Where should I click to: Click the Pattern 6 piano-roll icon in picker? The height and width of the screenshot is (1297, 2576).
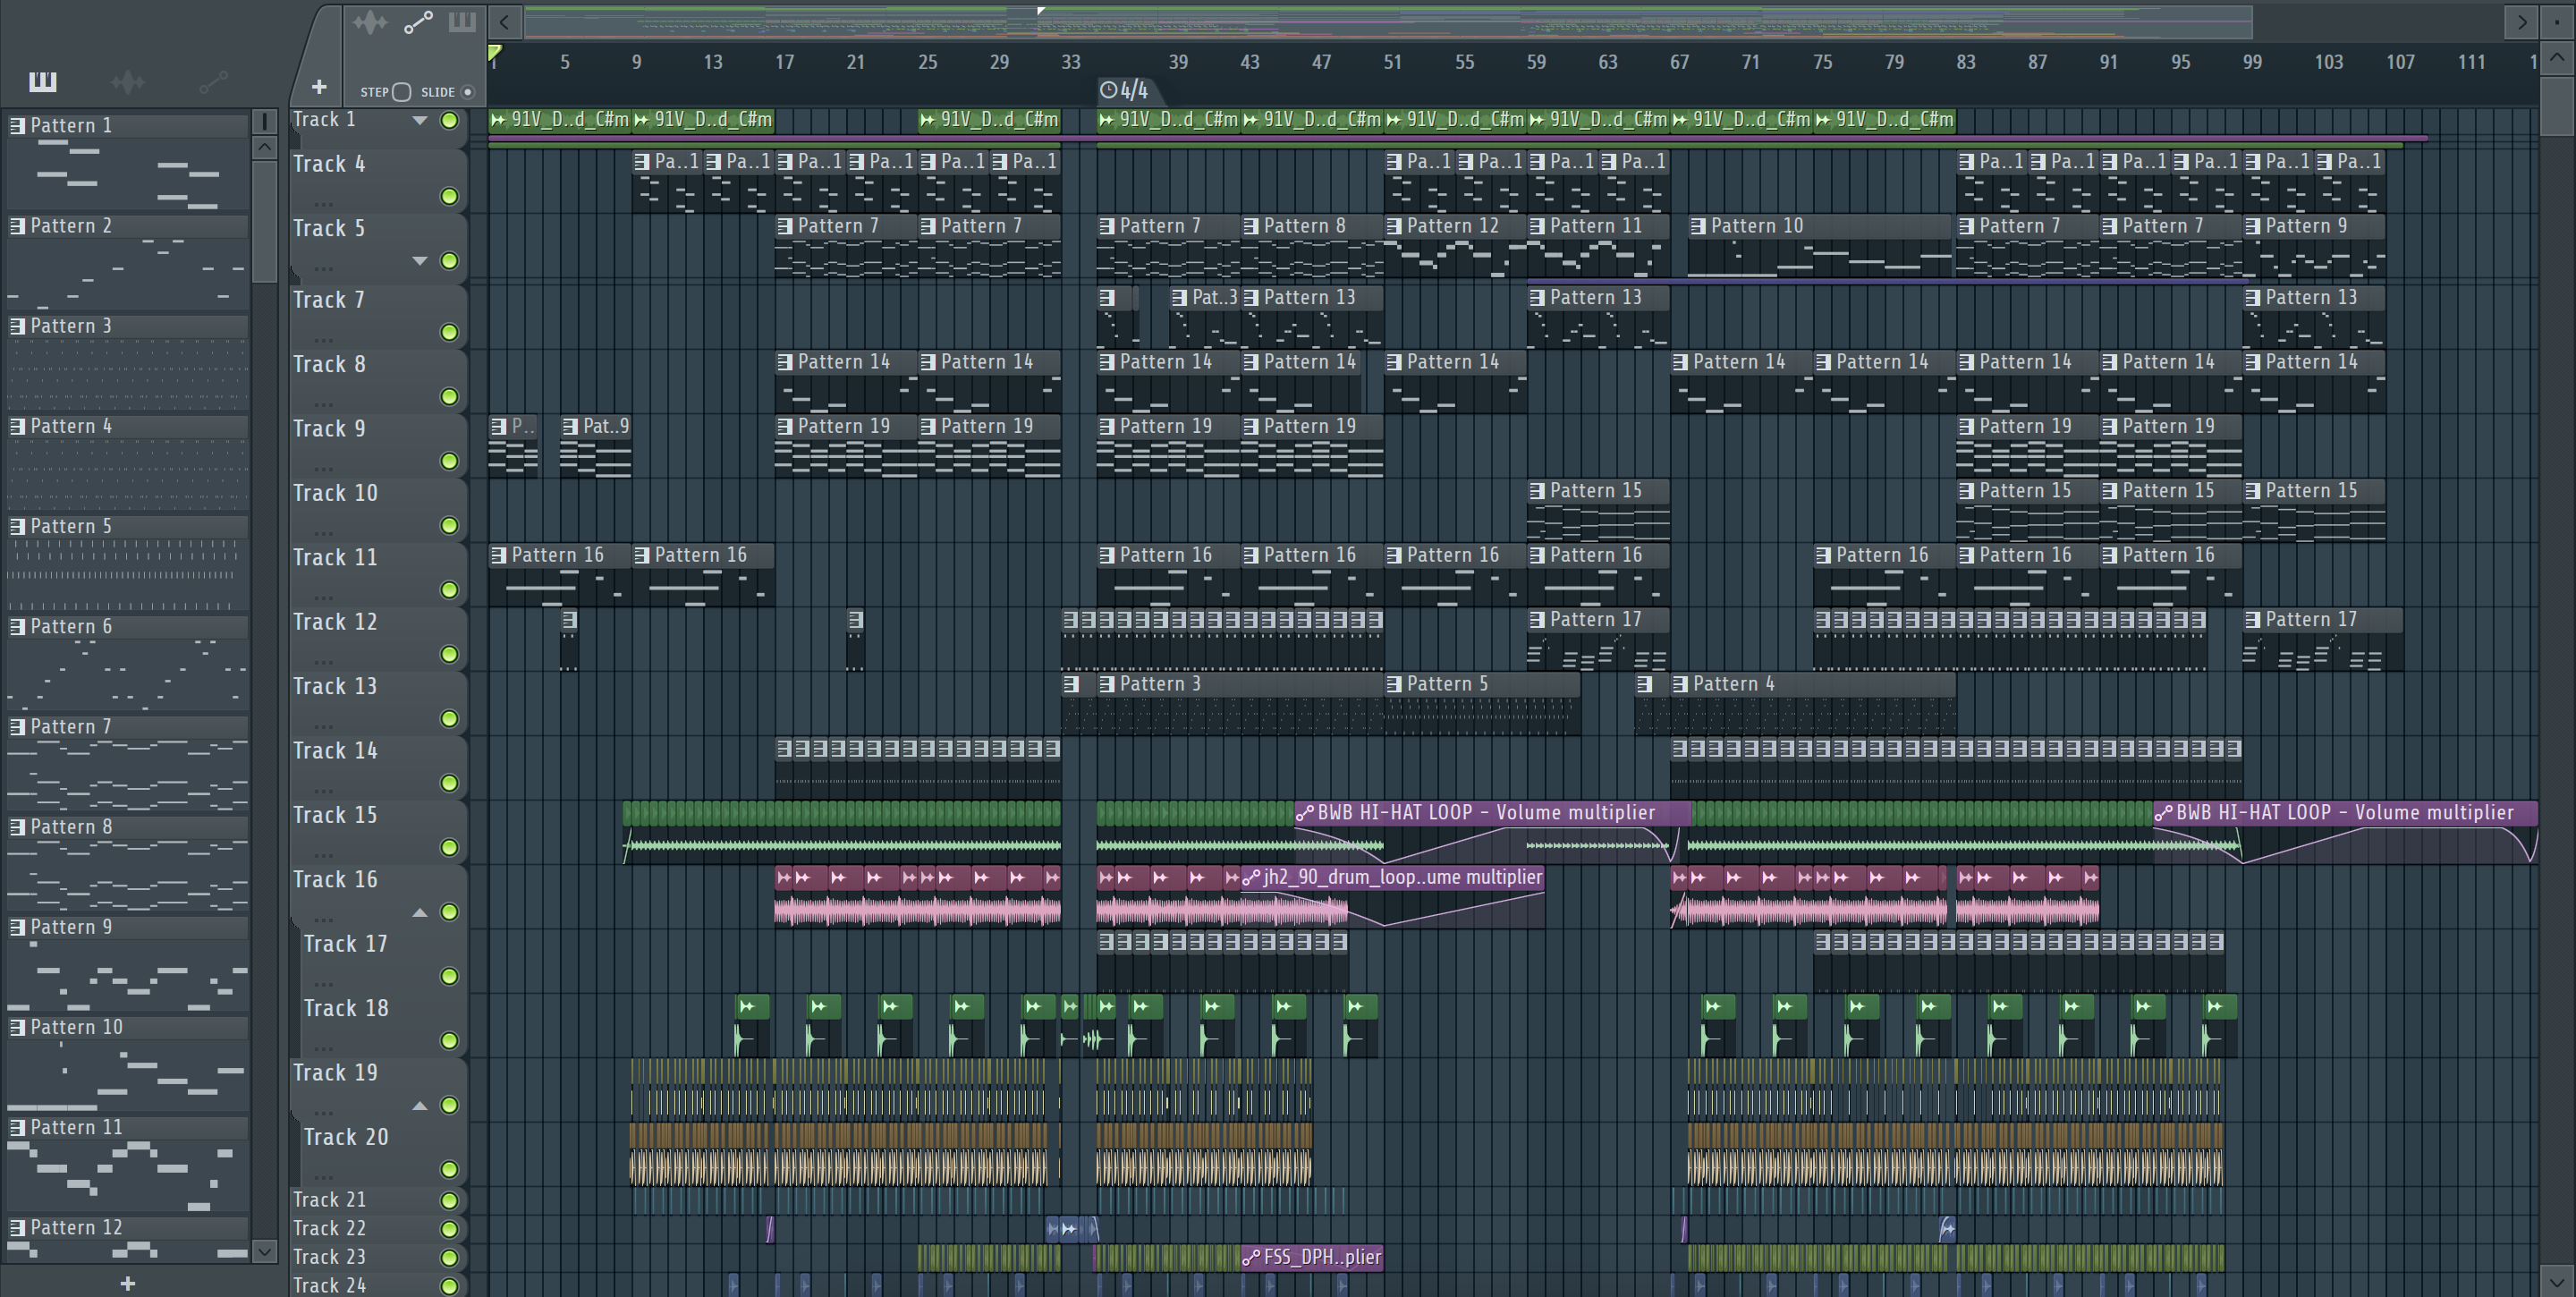[x=17, y=626]
